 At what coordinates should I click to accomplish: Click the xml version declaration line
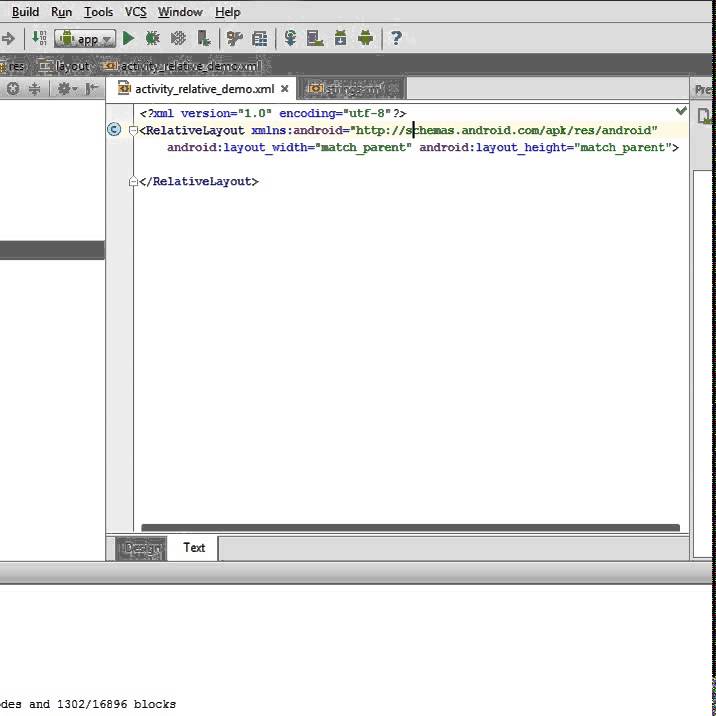tap(273, 113)
